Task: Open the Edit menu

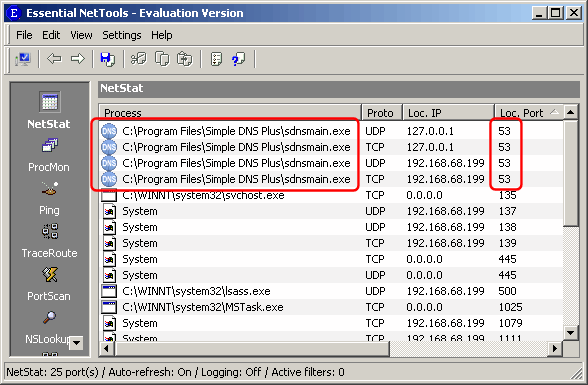Action: 51,35
